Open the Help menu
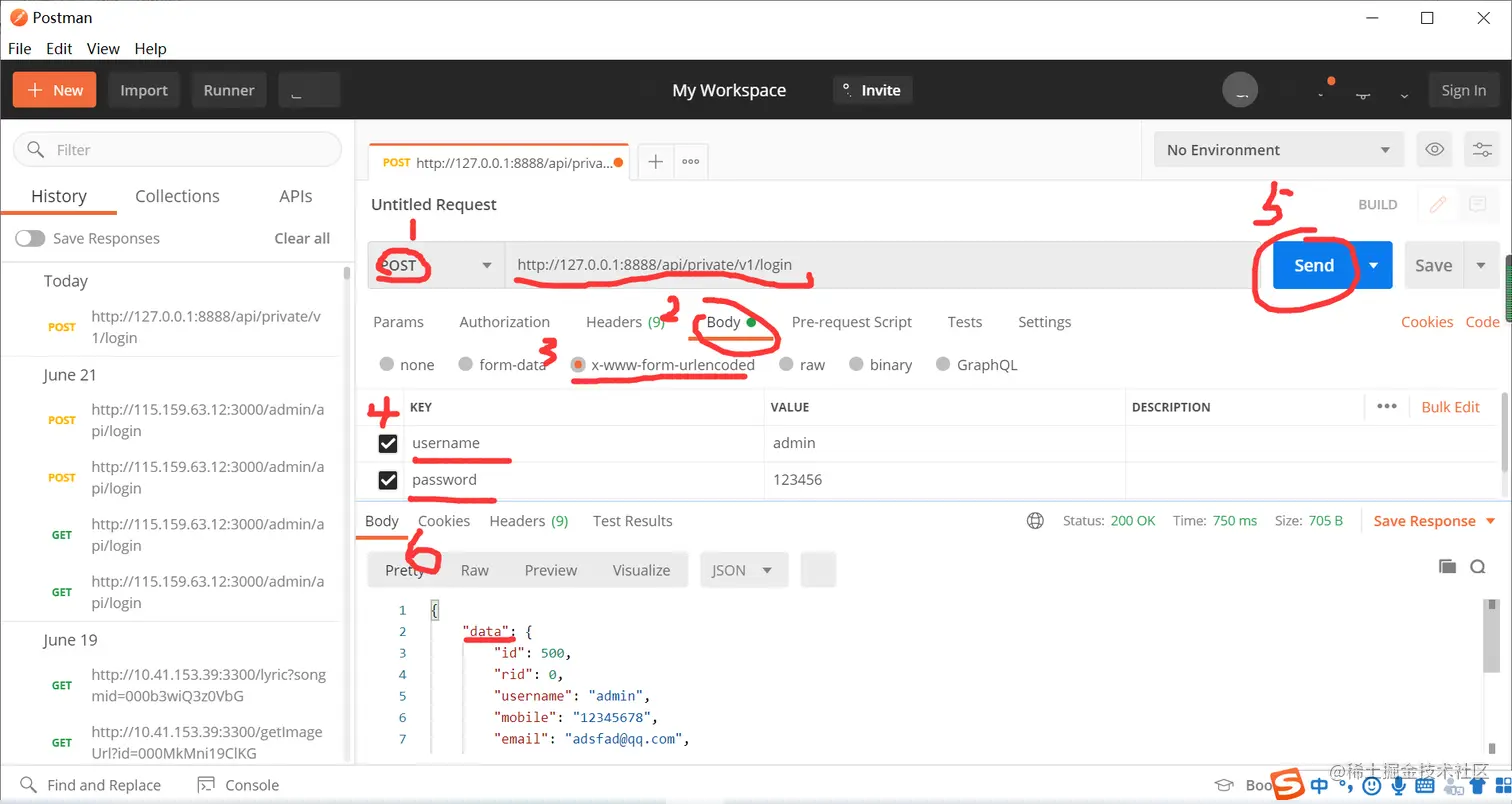The image size is (1512, 804). [x=150, y=48]
